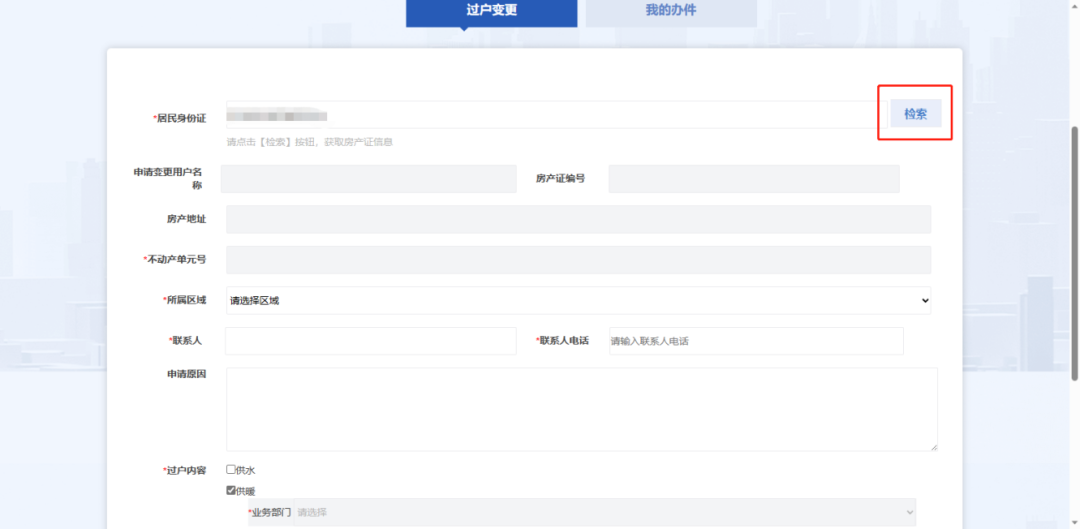Click the scrollbar up arrow
1080x529 pixels.
click(1074, 5)
